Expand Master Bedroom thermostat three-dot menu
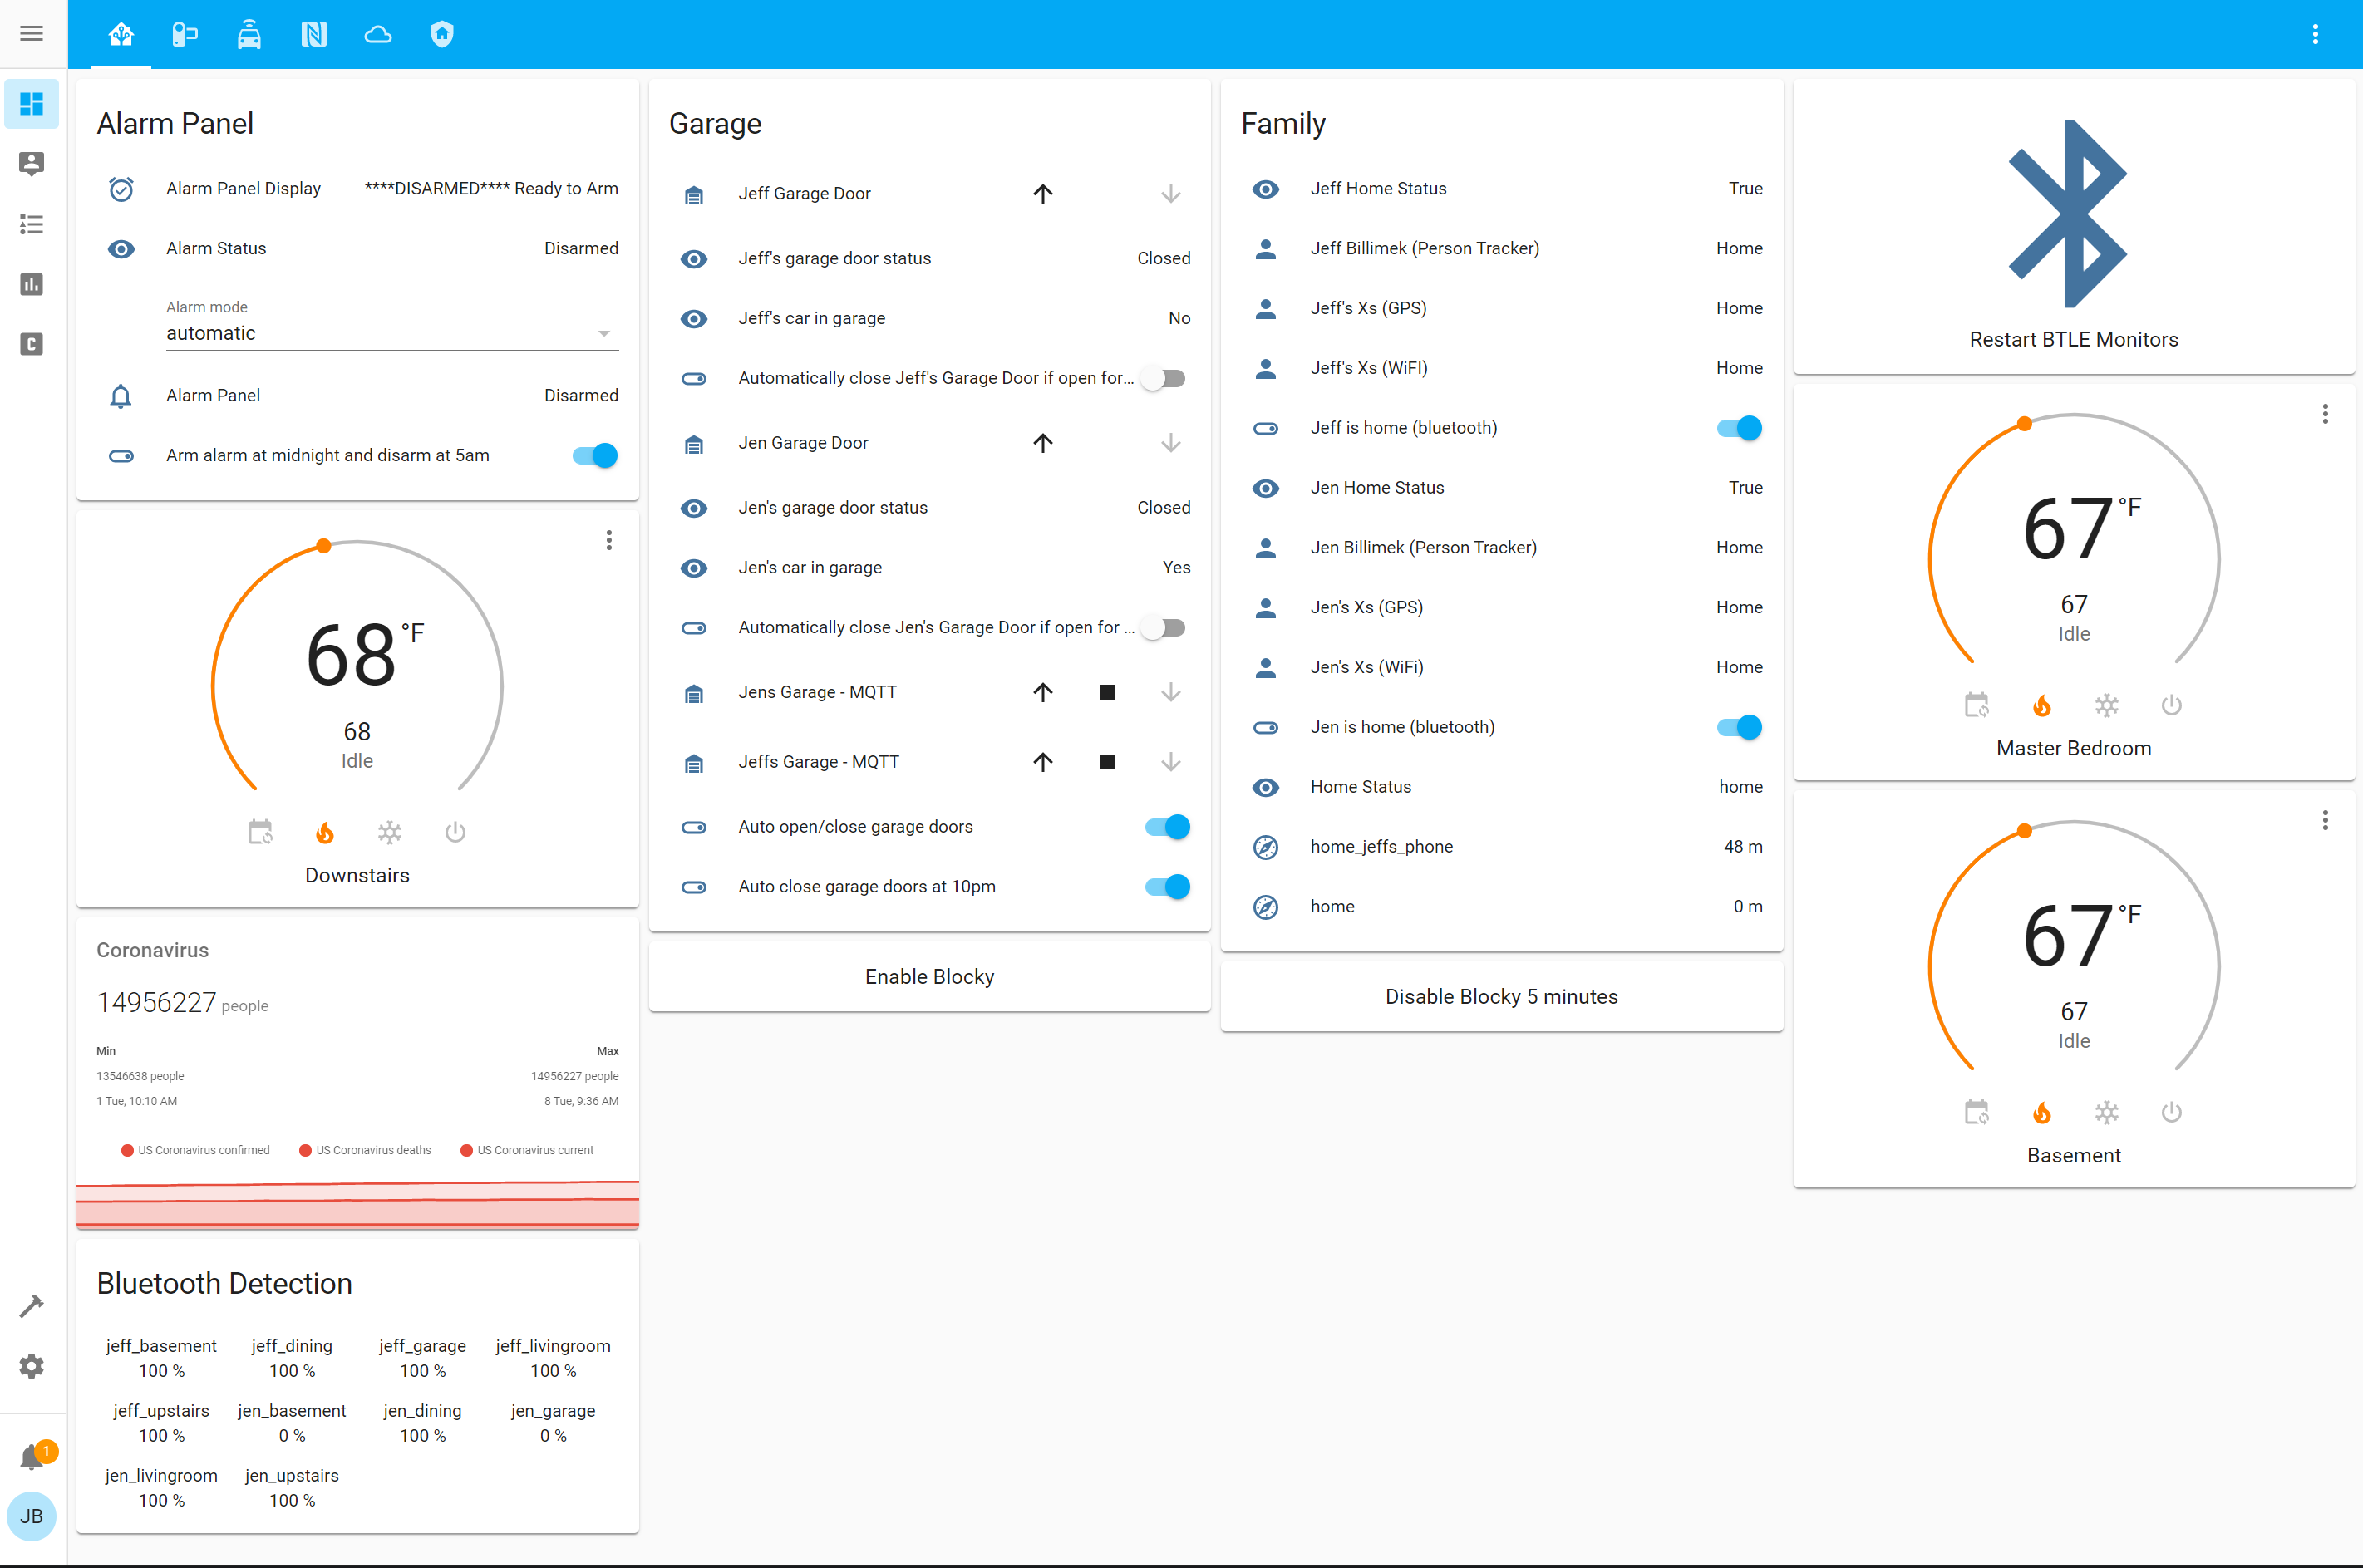 pyautogui.click(x=2325, y=415)
